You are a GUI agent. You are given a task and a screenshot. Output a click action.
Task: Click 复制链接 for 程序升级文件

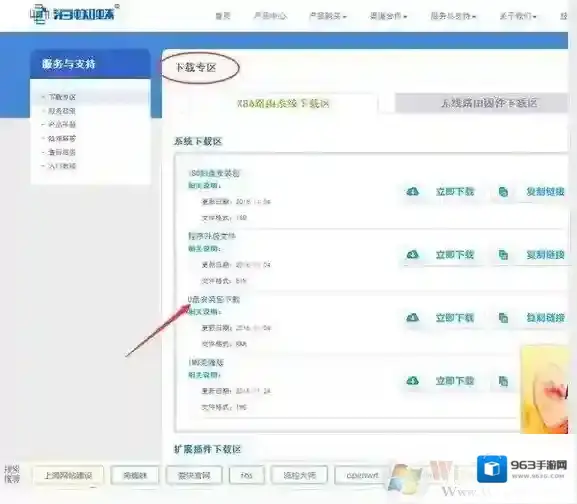coord(545,255)
